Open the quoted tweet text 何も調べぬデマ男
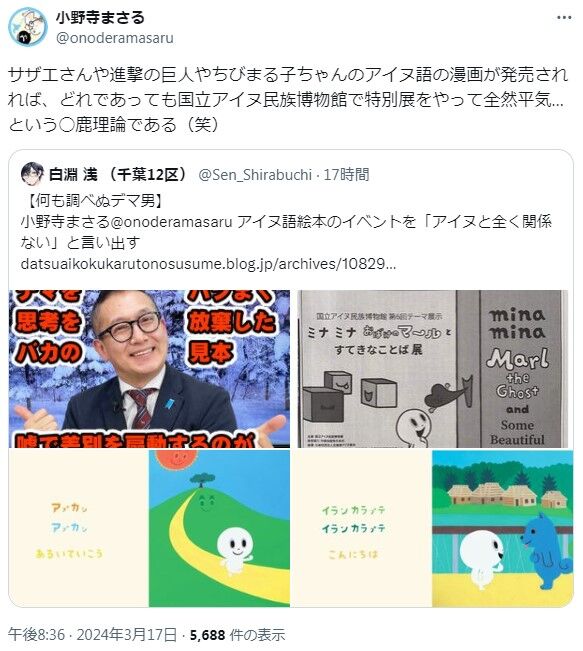The height and width of the screenshot is (651, 583). click(93, 201)
